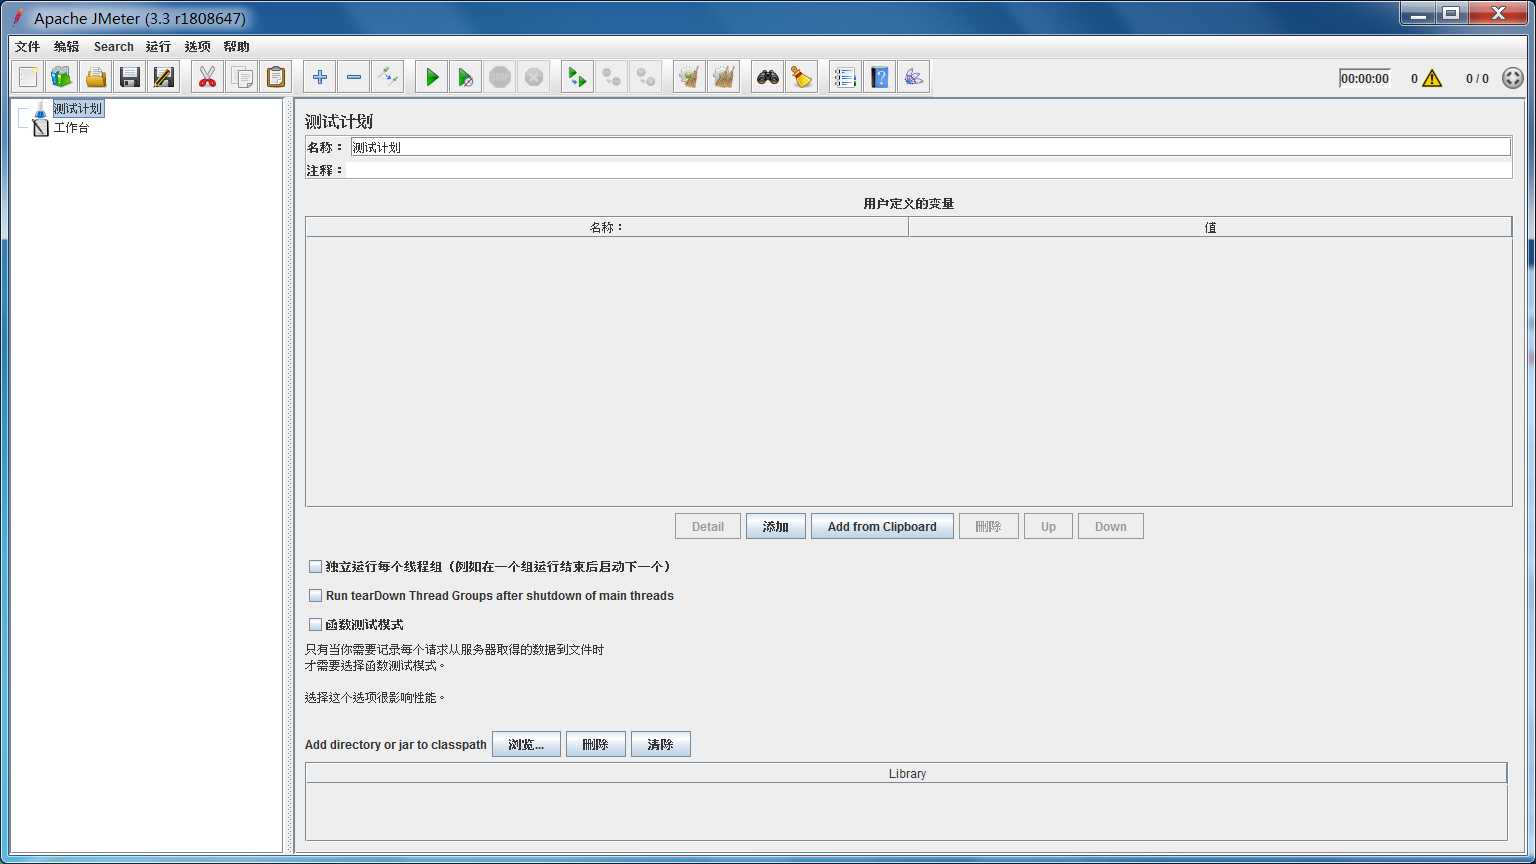Open the 运行 menu
Image resolution: width=1536 pixels, height=864 pixels.
coord(158,47)
